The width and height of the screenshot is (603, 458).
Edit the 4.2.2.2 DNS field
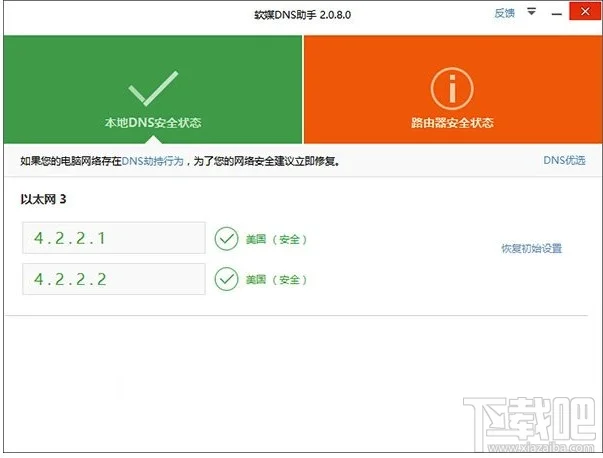[114, 279]
